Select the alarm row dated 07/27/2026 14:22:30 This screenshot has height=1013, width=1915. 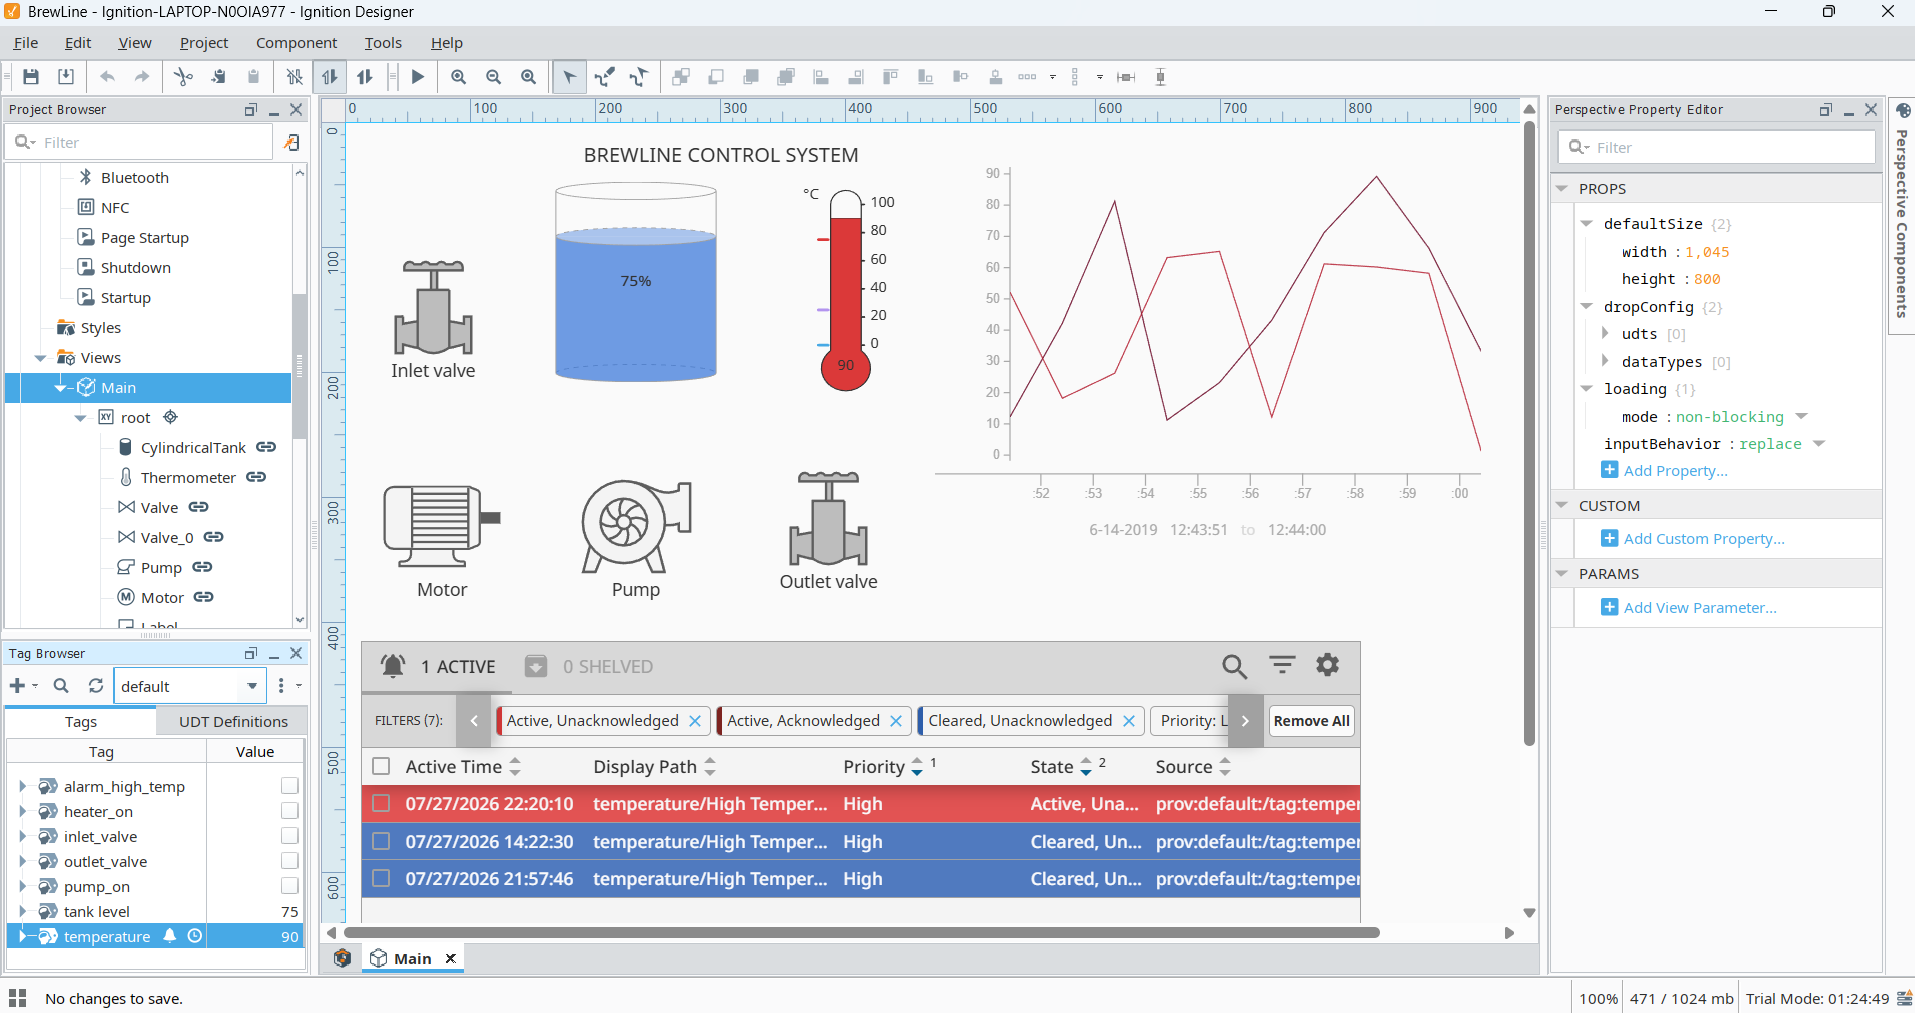[861, 842]
